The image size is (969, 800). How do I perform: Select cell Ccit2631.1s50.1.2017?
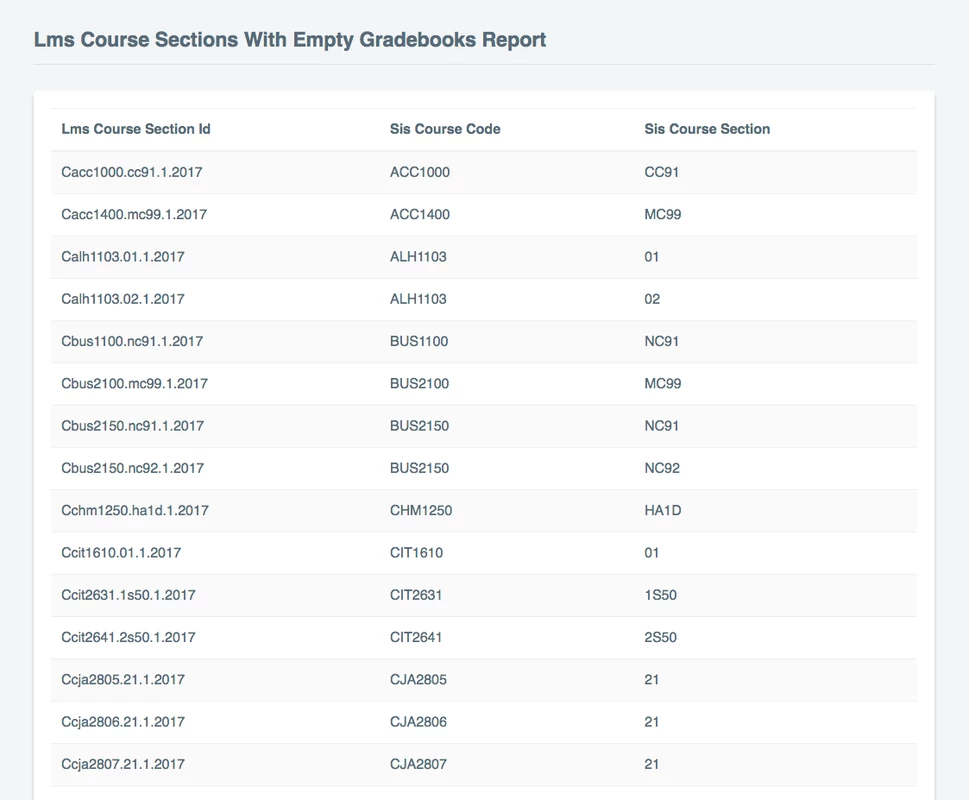pos(129,596)
